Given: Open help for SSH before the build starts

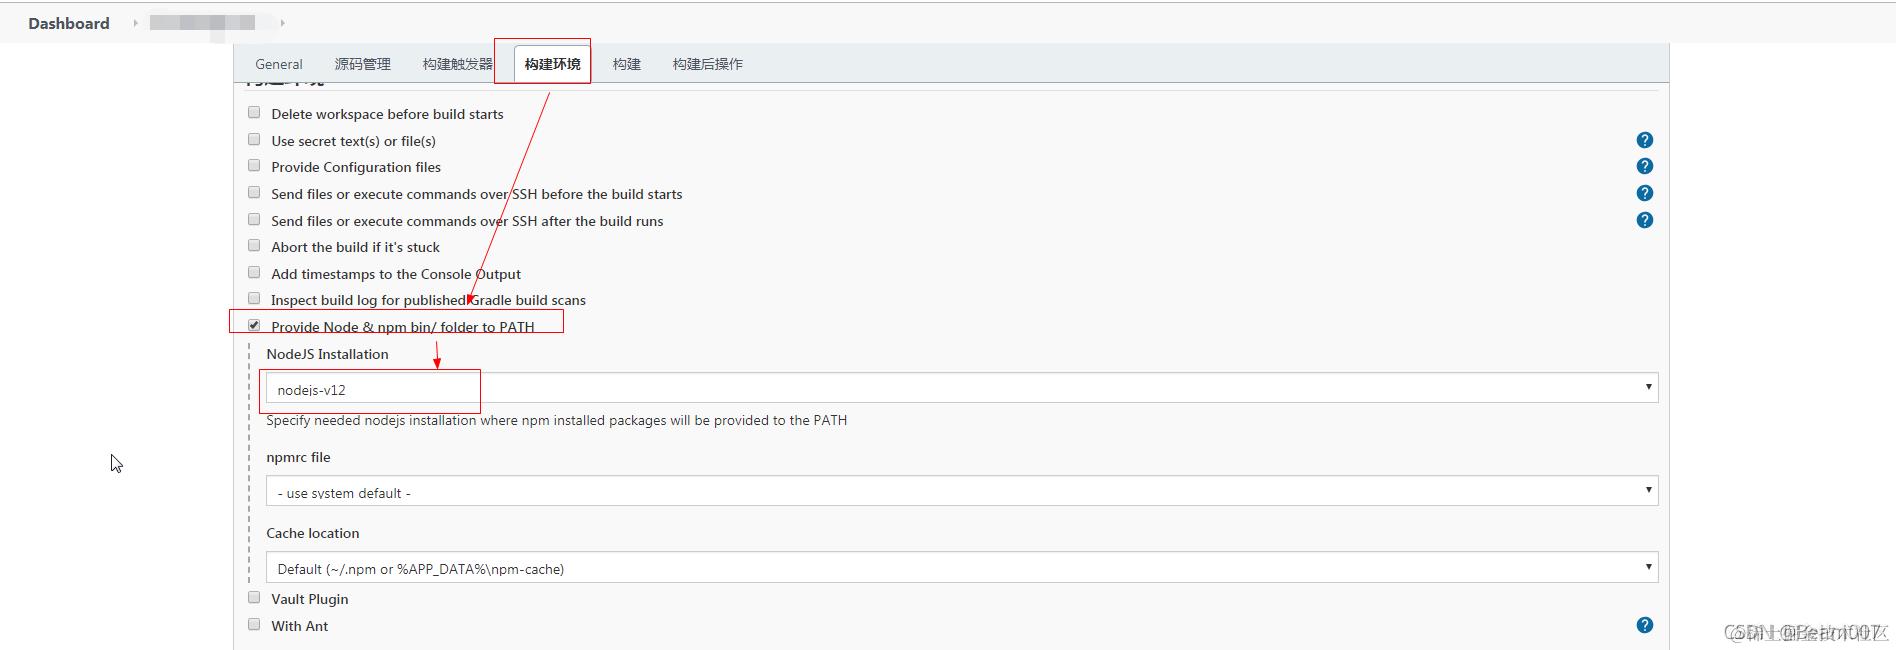Looking at the screenshot, I should [1644, 193].
